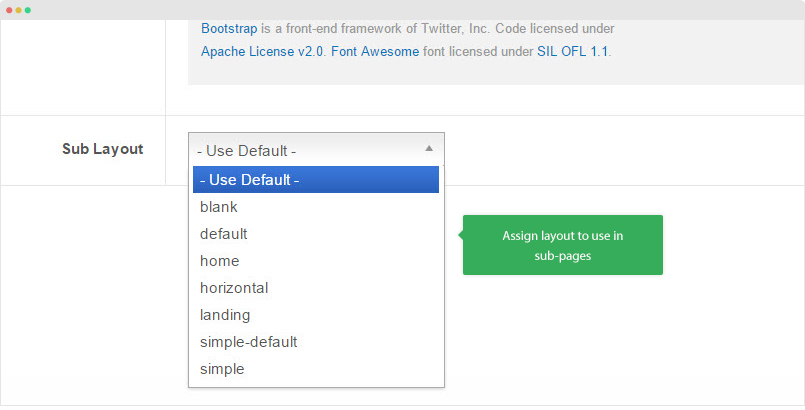Choose the 'horizontal' layout option
805x410 pixels.
point(316,288)
